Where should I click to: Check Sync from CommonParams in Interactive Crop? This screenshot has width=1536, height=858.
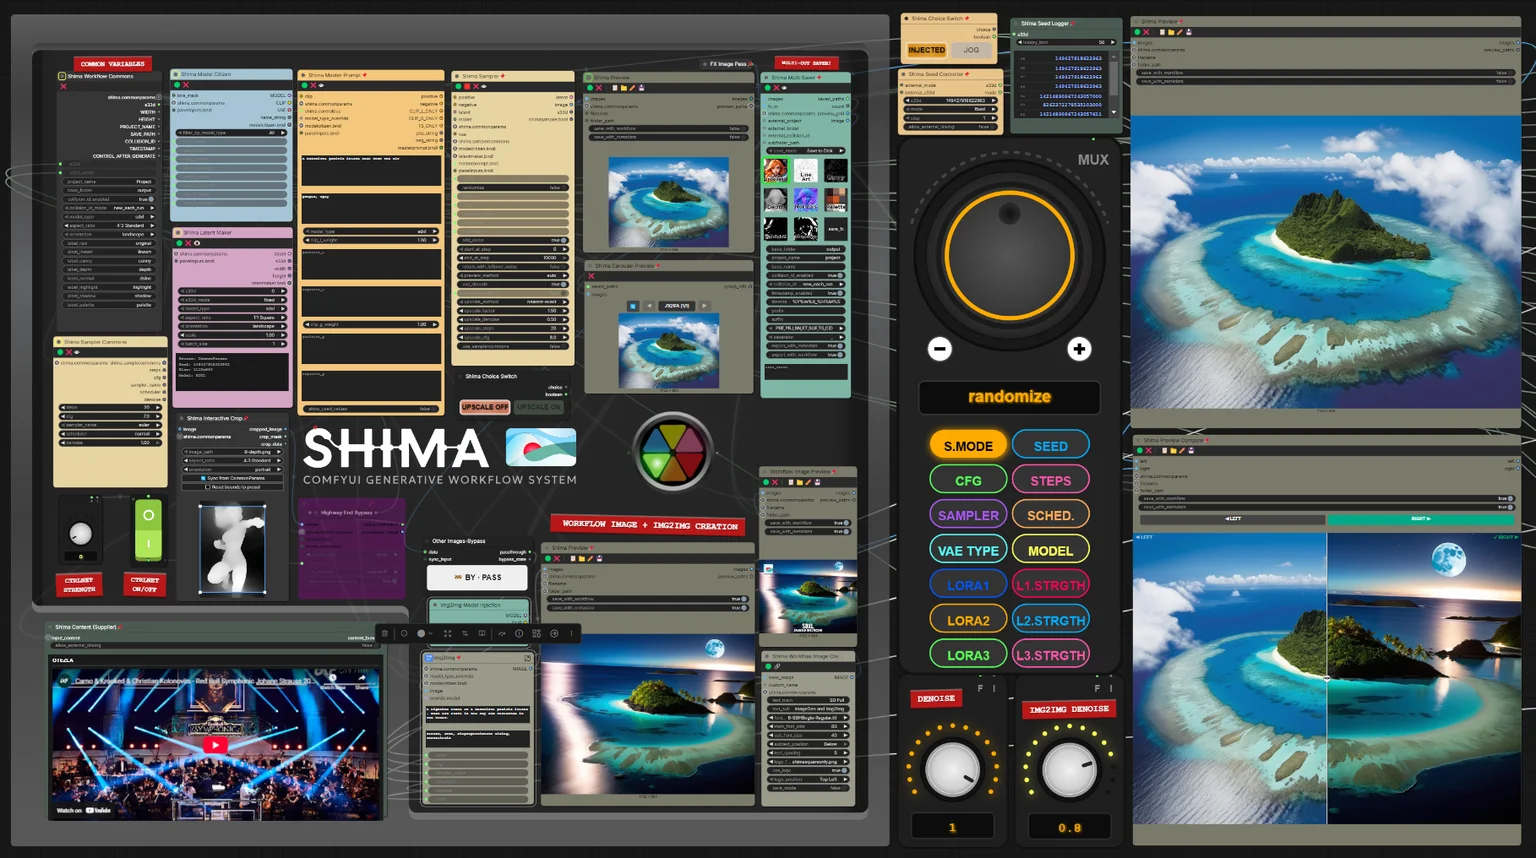pos(234,478)
